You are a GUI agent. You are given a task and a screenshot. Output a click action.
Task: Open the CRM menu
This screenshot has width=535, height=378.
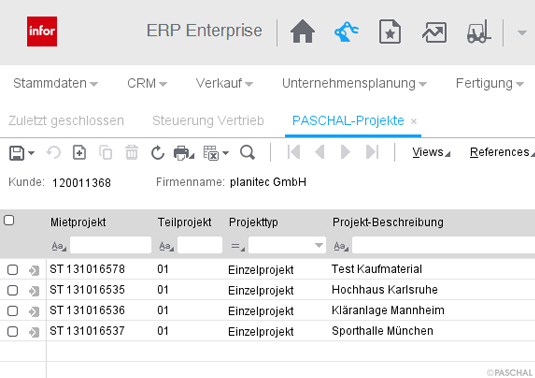click(x=147, y=83)
